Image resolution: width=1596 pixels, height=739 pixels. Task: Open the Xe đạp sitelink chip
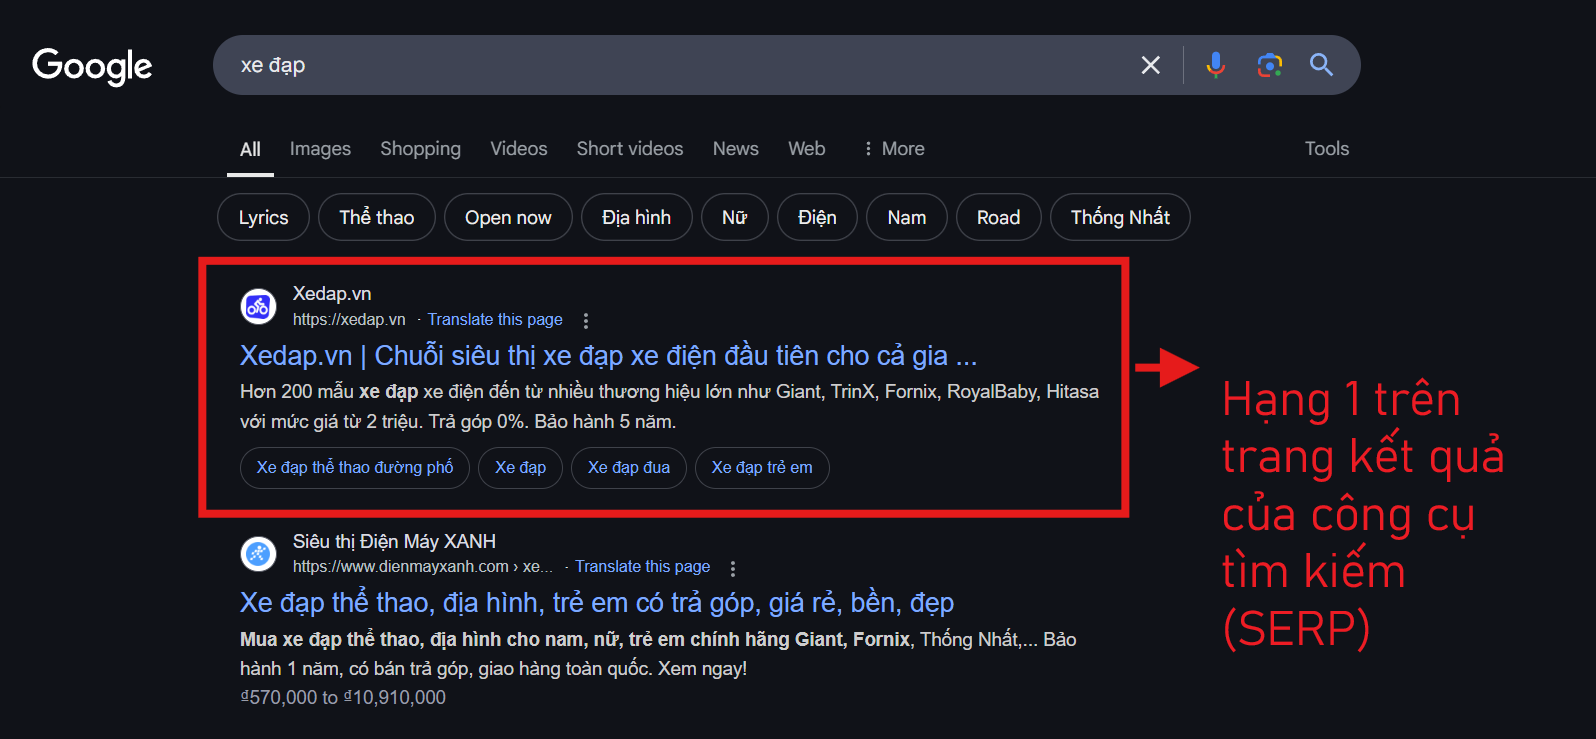[x=521, y=468]
